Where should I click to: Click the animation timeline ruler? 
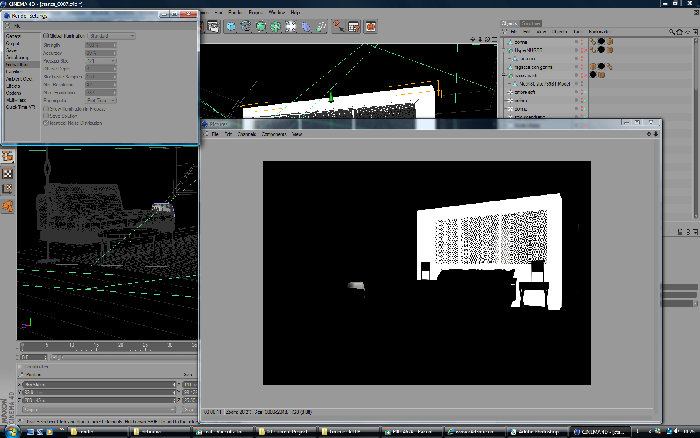tap(108, 346)
